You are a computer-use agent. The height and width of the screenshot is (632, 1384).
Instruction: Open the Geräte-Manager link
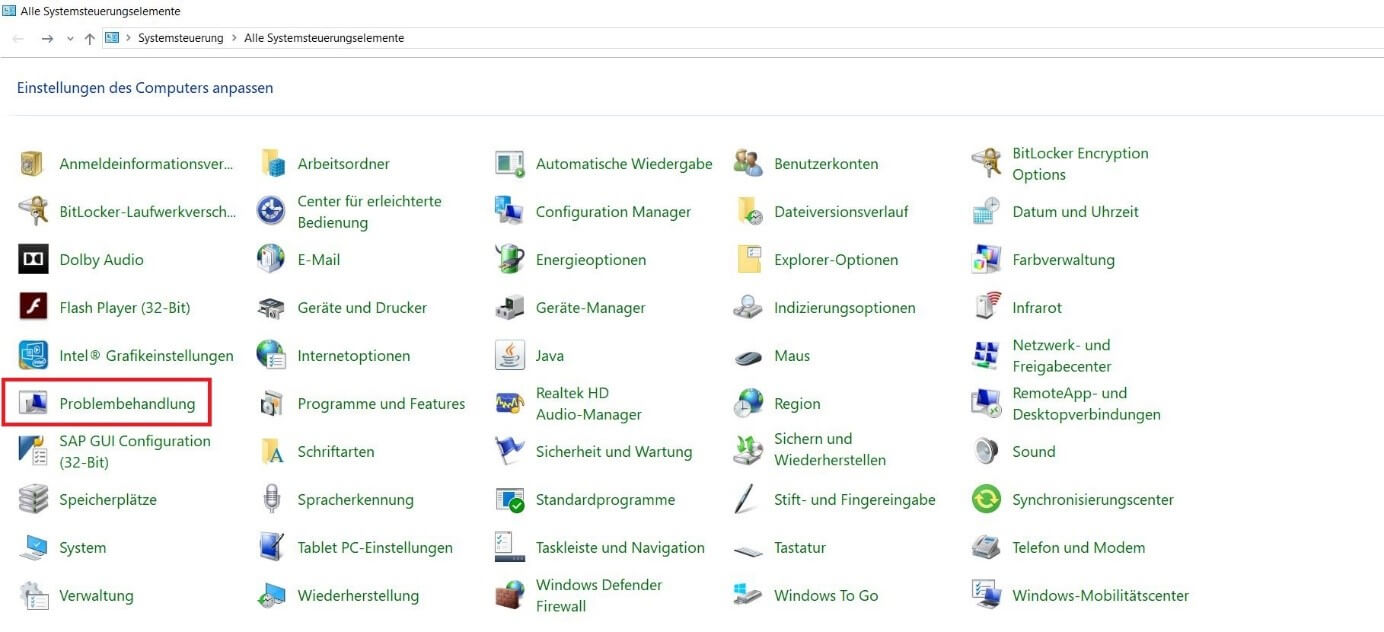point(591,307)
